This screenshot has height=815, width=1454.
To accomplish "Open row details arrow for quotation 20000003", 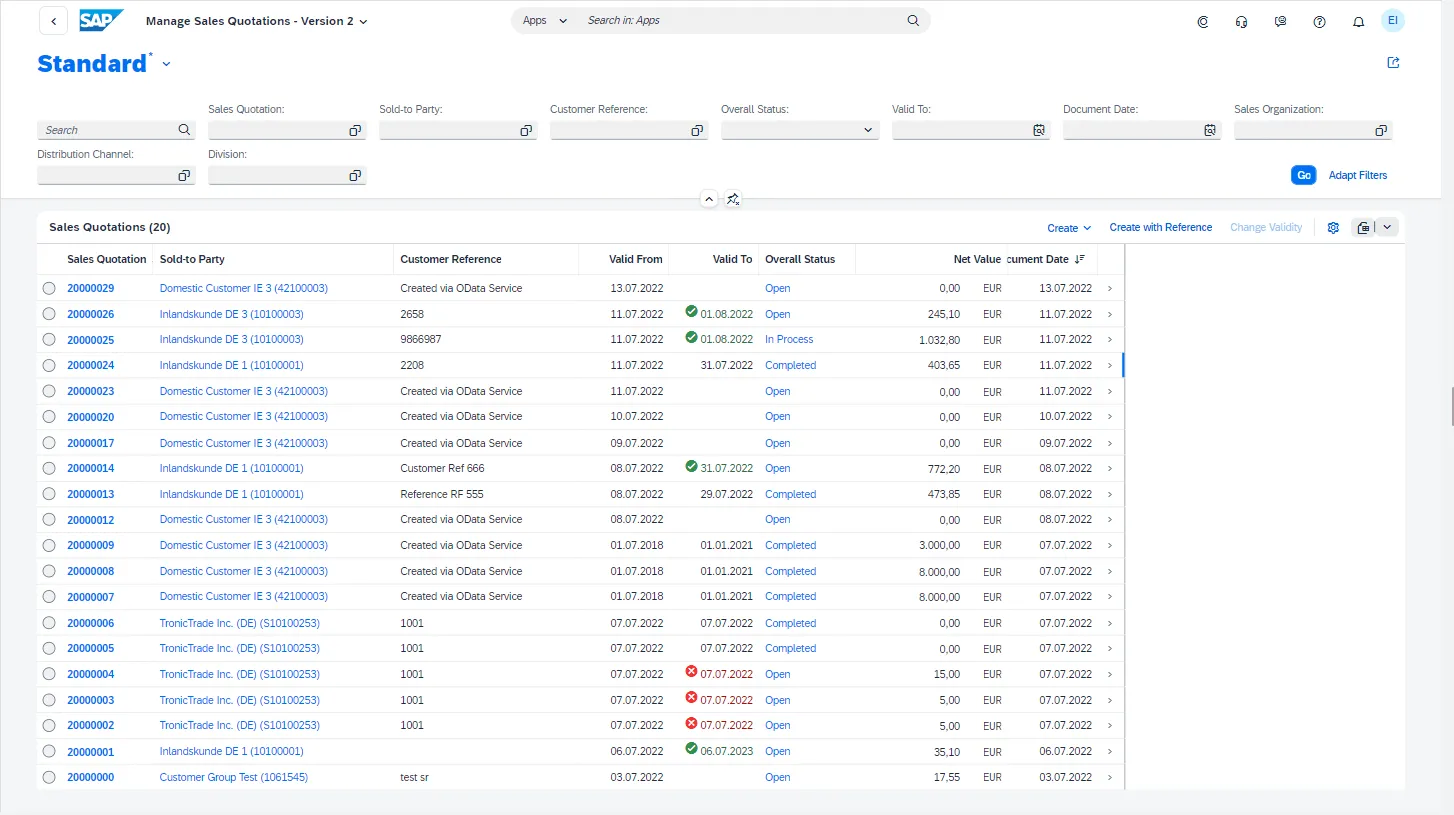I will 1110,700.
